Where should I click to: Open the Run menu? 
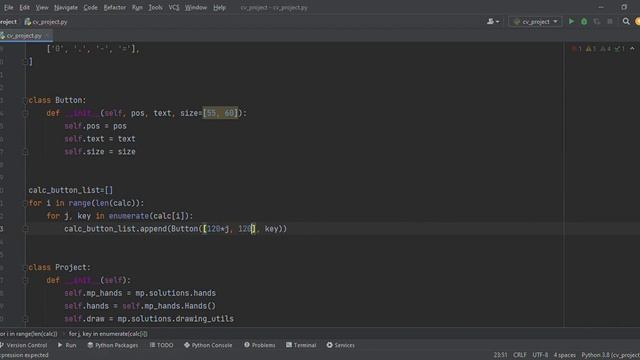tap(137, 7)
